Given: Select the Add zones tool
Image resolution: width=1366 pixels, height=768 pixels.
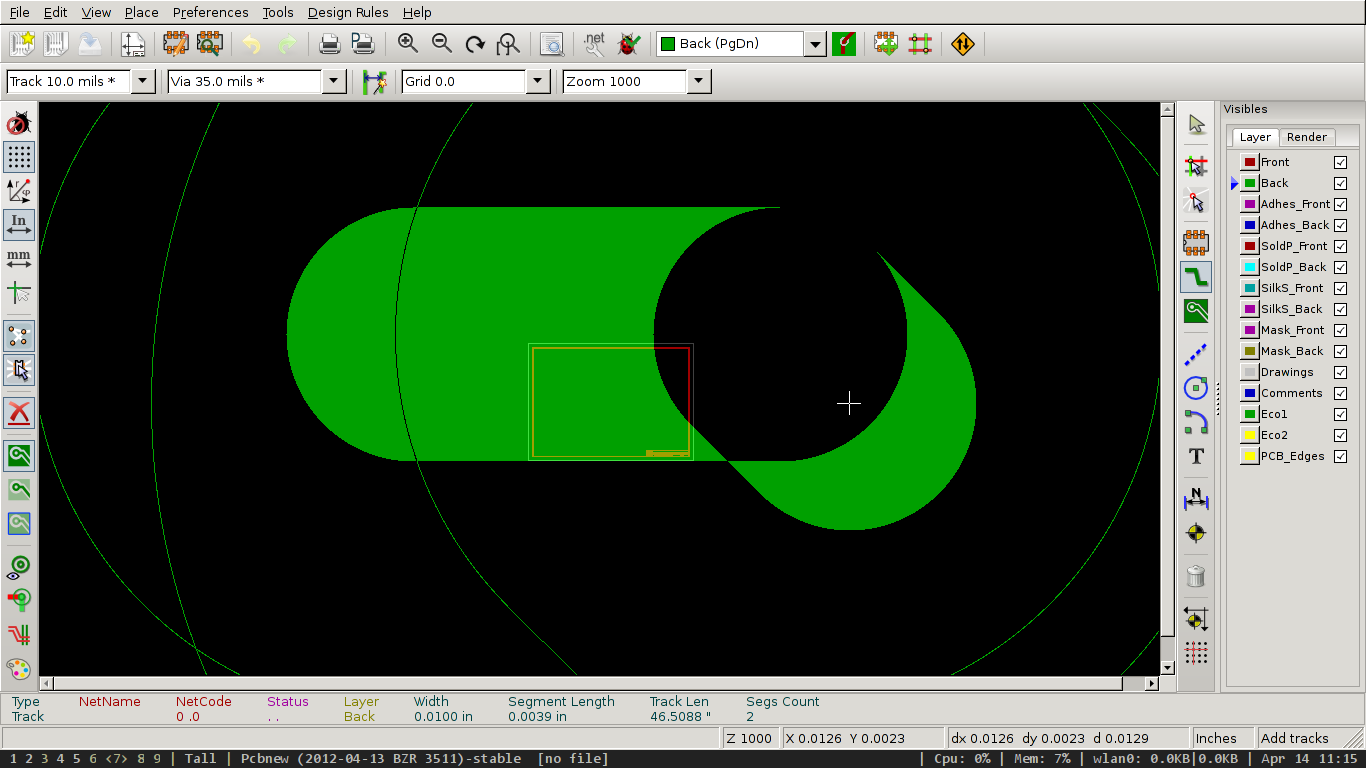Looking at the screenshot, I should (x=1196, y=310).
